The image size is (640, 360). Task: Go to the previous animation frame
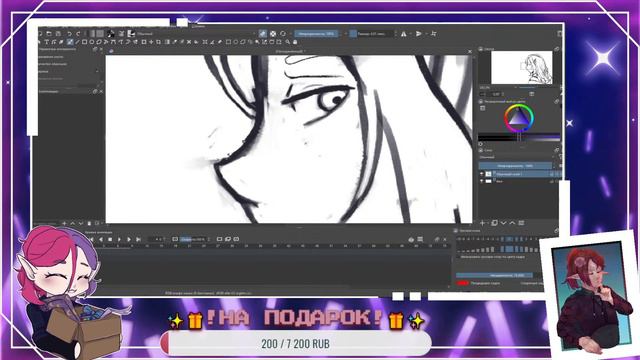point(101,239)
